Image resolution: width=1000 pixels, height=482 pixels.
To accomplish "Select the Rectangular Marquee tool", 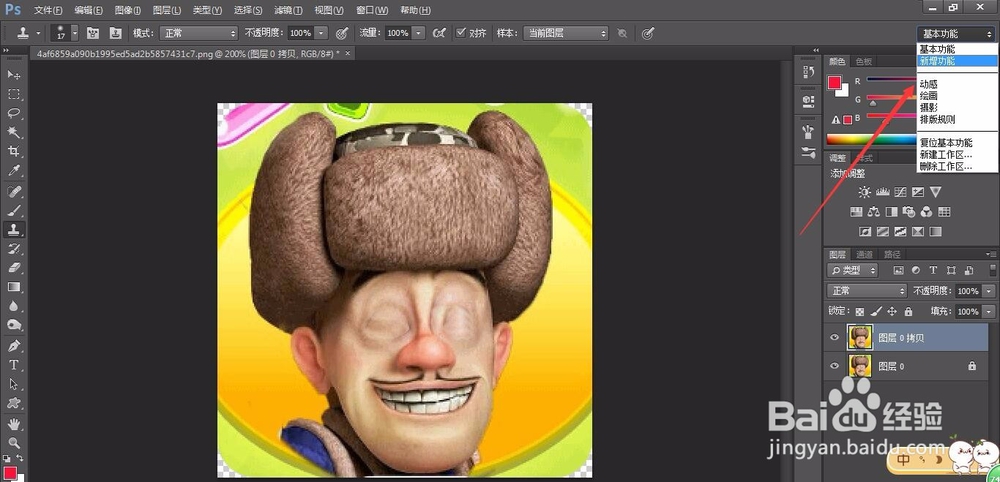I will [x=13, y=94].
